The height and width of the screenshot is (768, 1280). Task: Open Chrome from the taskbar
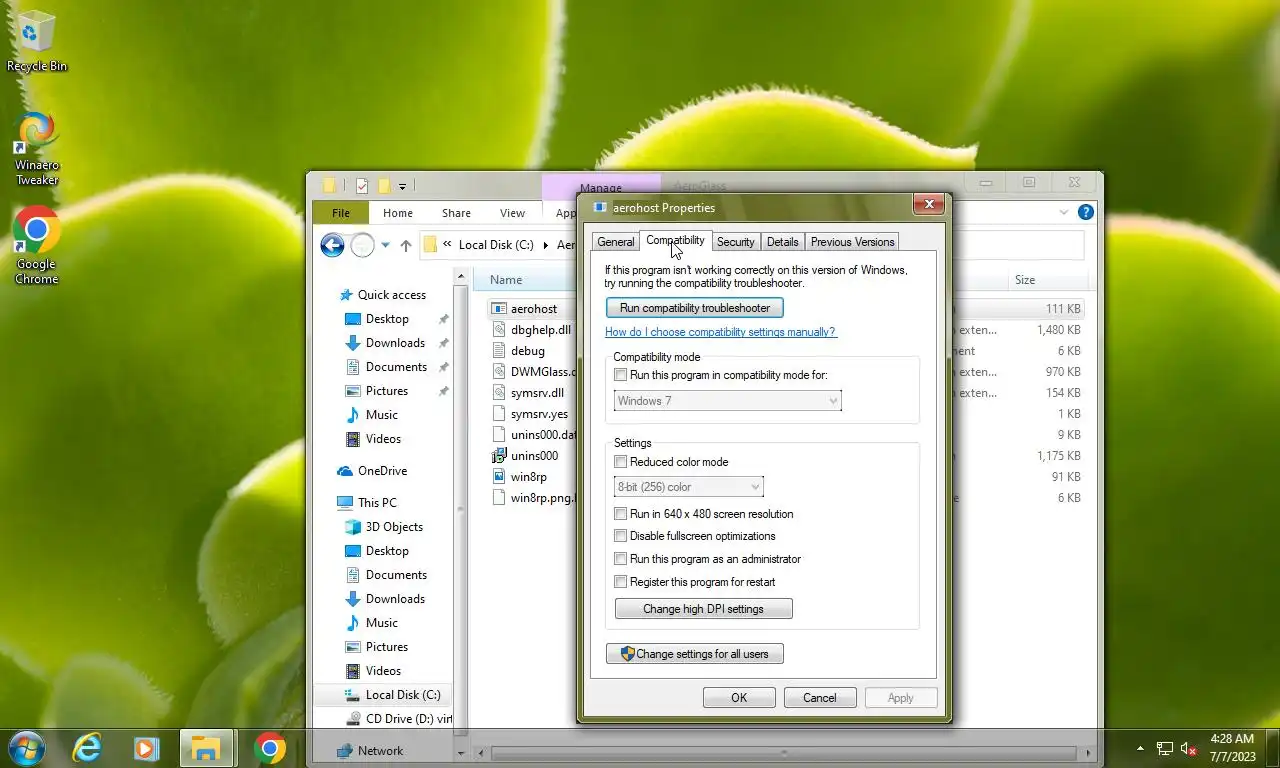coord(269,748)
